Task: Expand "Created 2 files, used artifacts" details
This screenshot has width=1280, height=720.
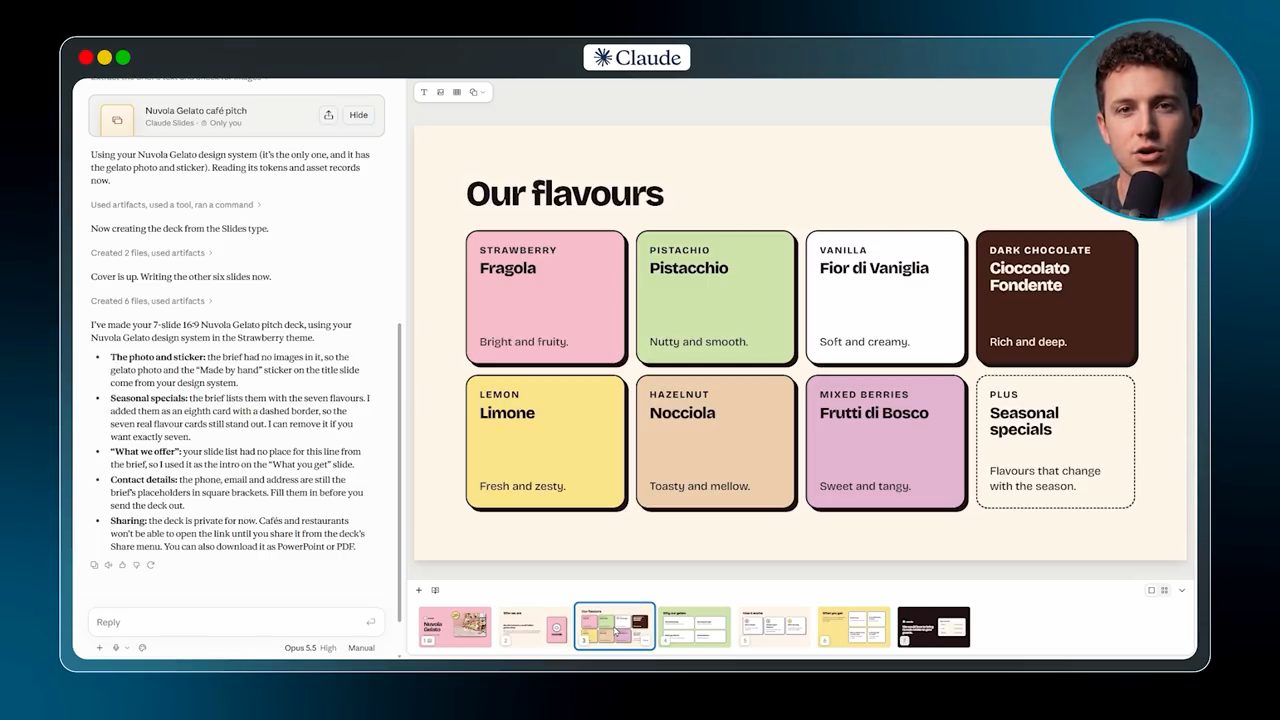Action: pos(151,253)
